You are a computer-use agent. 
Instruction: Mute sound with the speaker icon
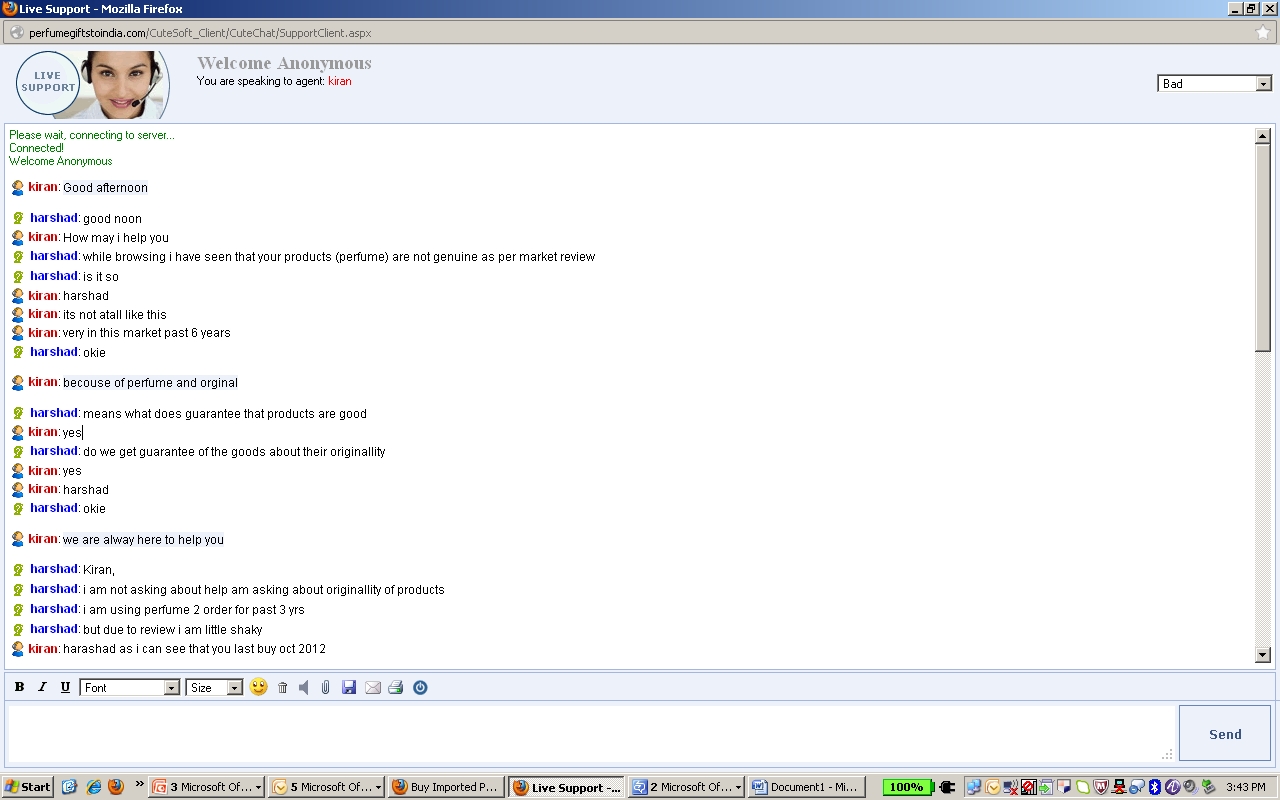[x=304, y=688]
